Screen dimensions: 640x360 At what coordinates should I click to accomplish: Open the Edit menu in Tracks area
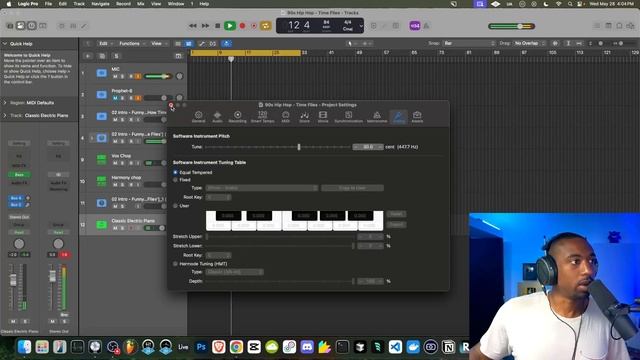[106, 44]
